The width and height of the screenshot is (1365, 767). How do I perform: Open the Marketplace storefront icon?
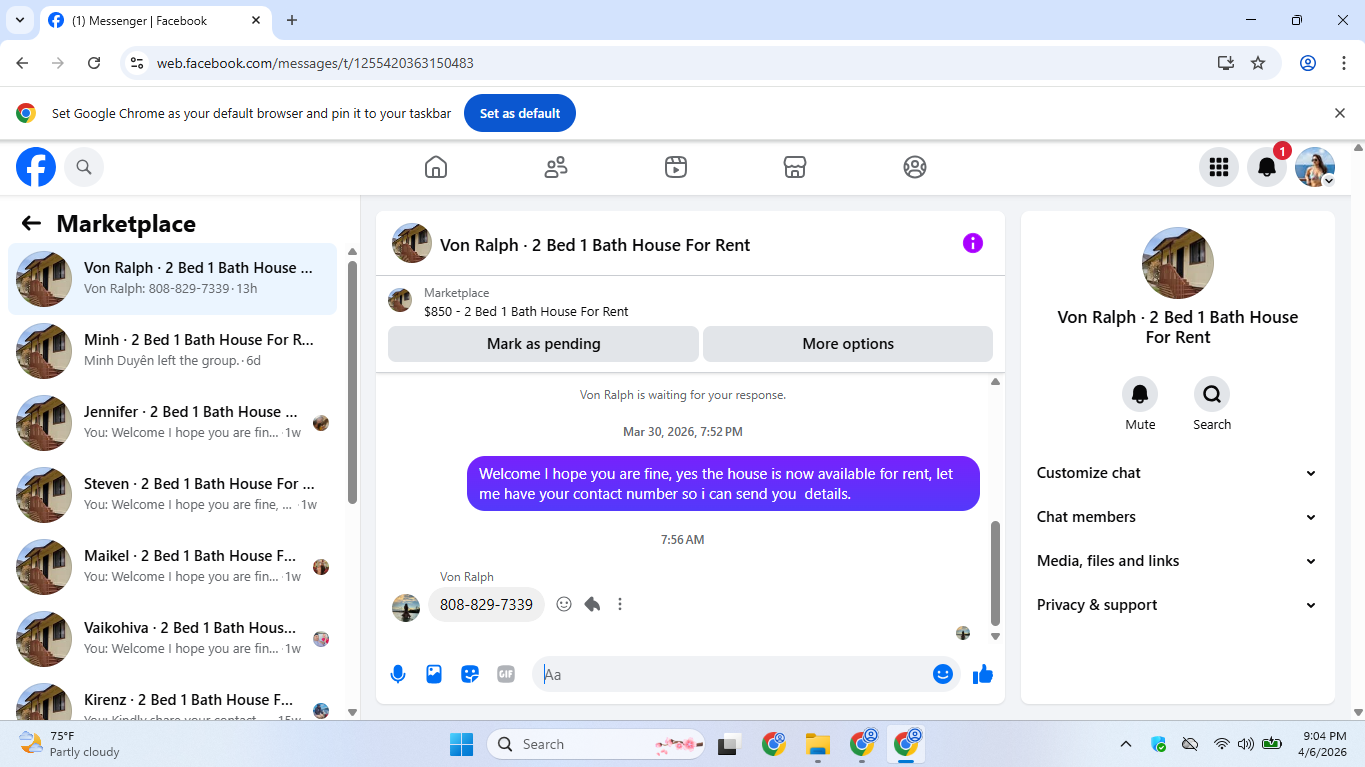click(795, 167)
